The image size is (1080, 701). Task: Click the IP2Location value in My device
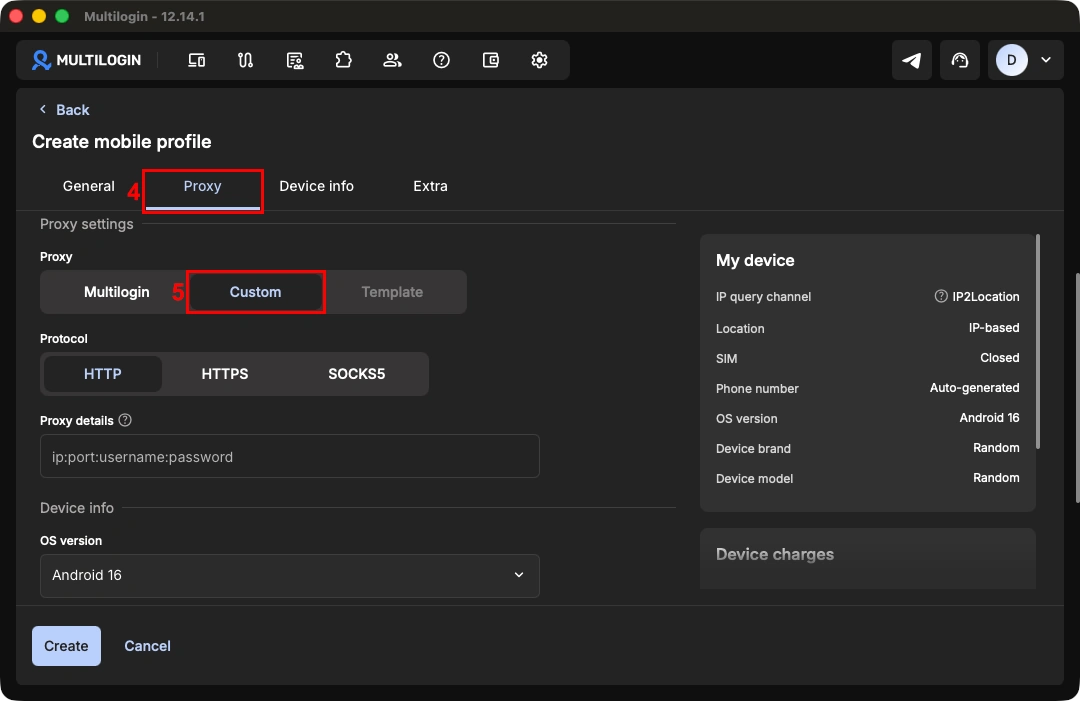point(986,297)
